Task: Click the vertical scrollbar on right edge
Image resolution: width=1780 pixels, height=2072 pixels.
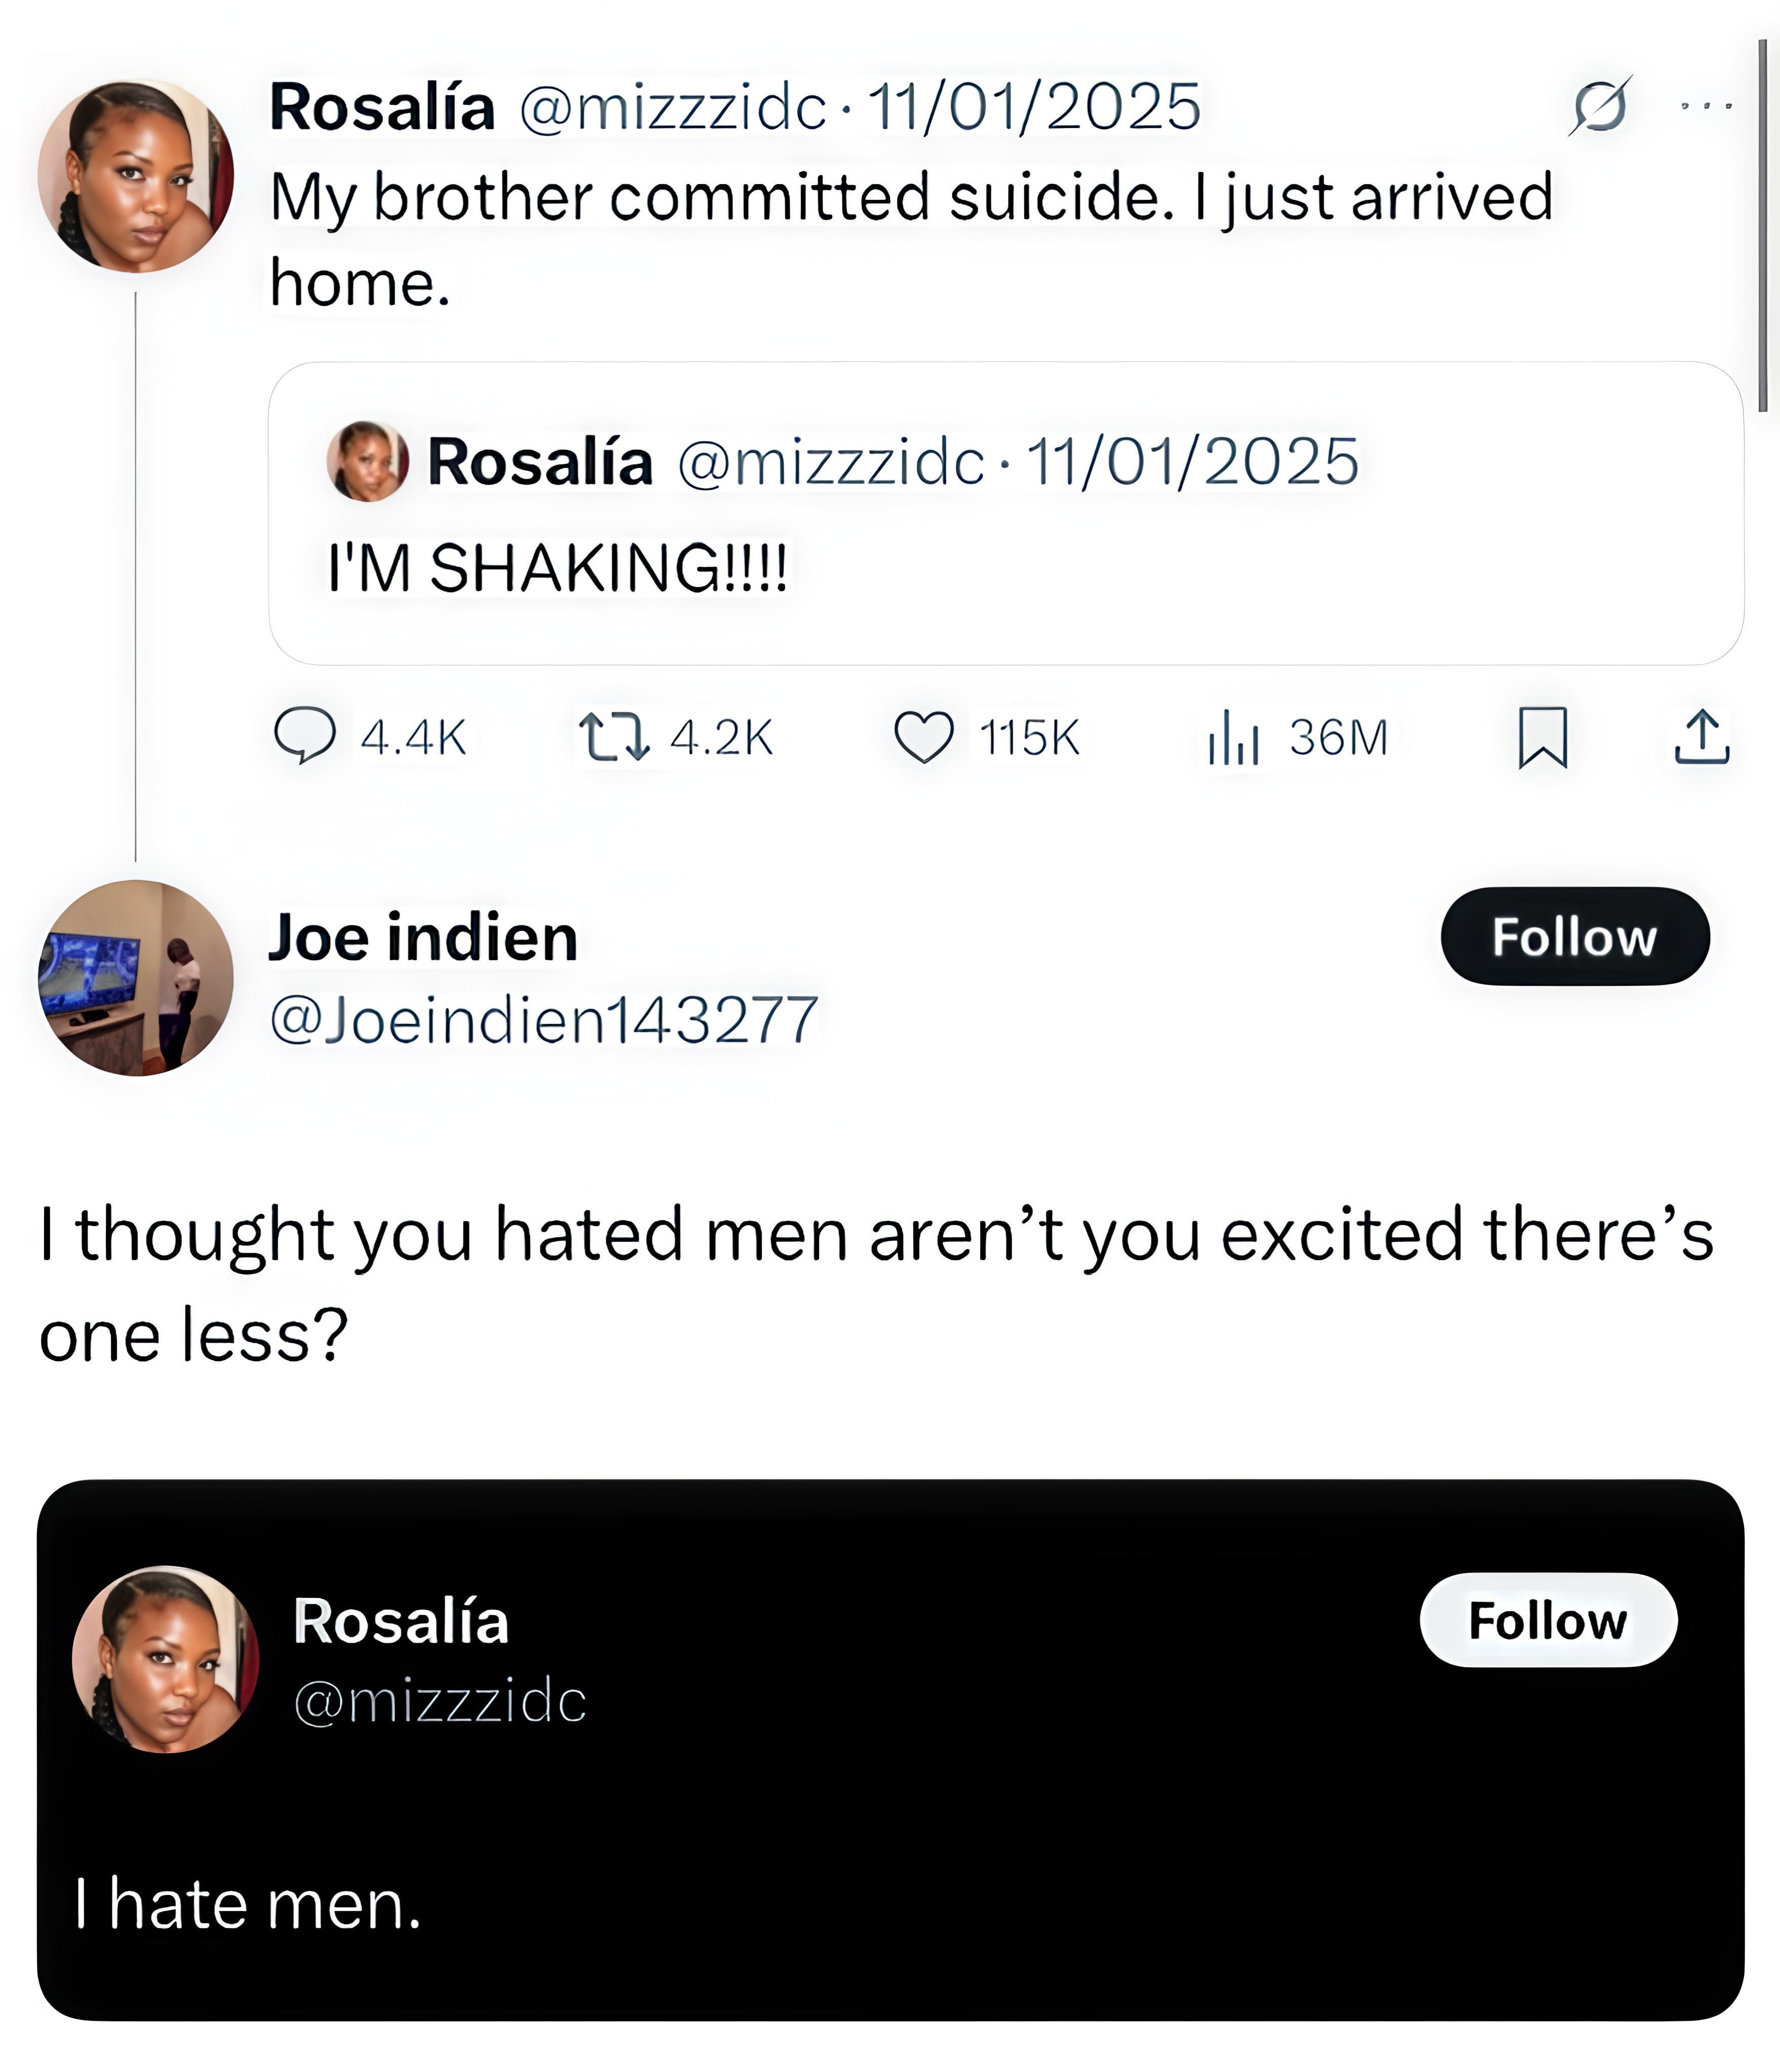Action: point(1762,225)
